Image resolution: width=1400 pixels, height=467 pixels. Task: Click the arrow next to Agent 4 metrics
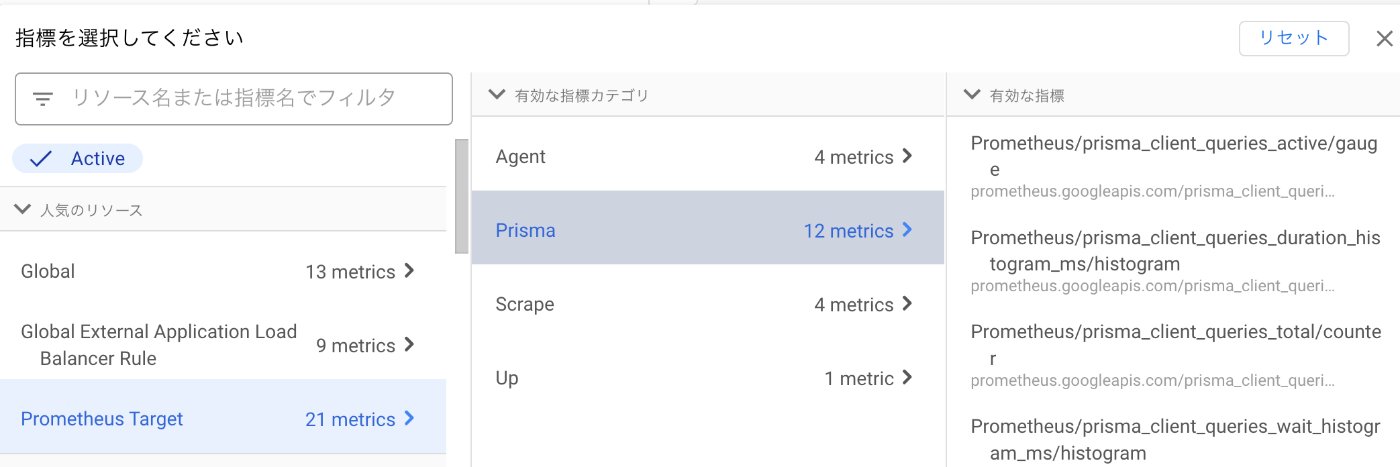[907, 156]
